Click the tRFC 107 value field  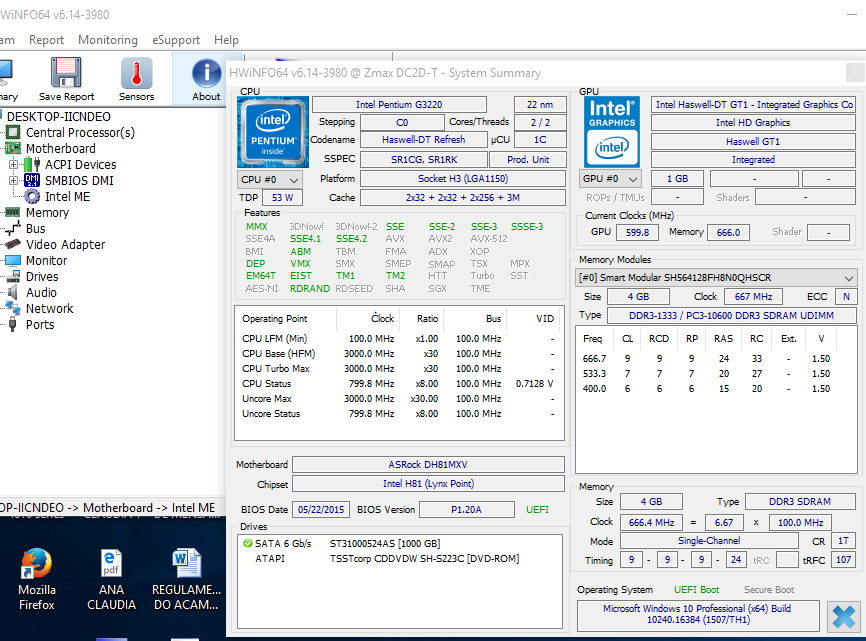click(843, 560)
